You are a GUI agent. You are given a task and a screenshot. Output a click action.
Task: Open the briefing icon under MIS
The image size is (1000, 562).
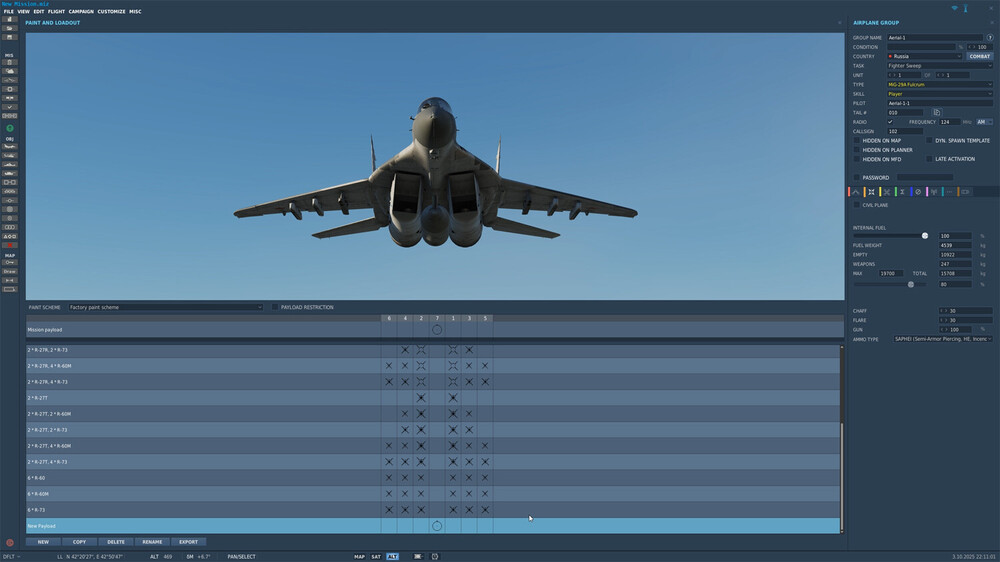pyautogui.click(x=10, y=63)
